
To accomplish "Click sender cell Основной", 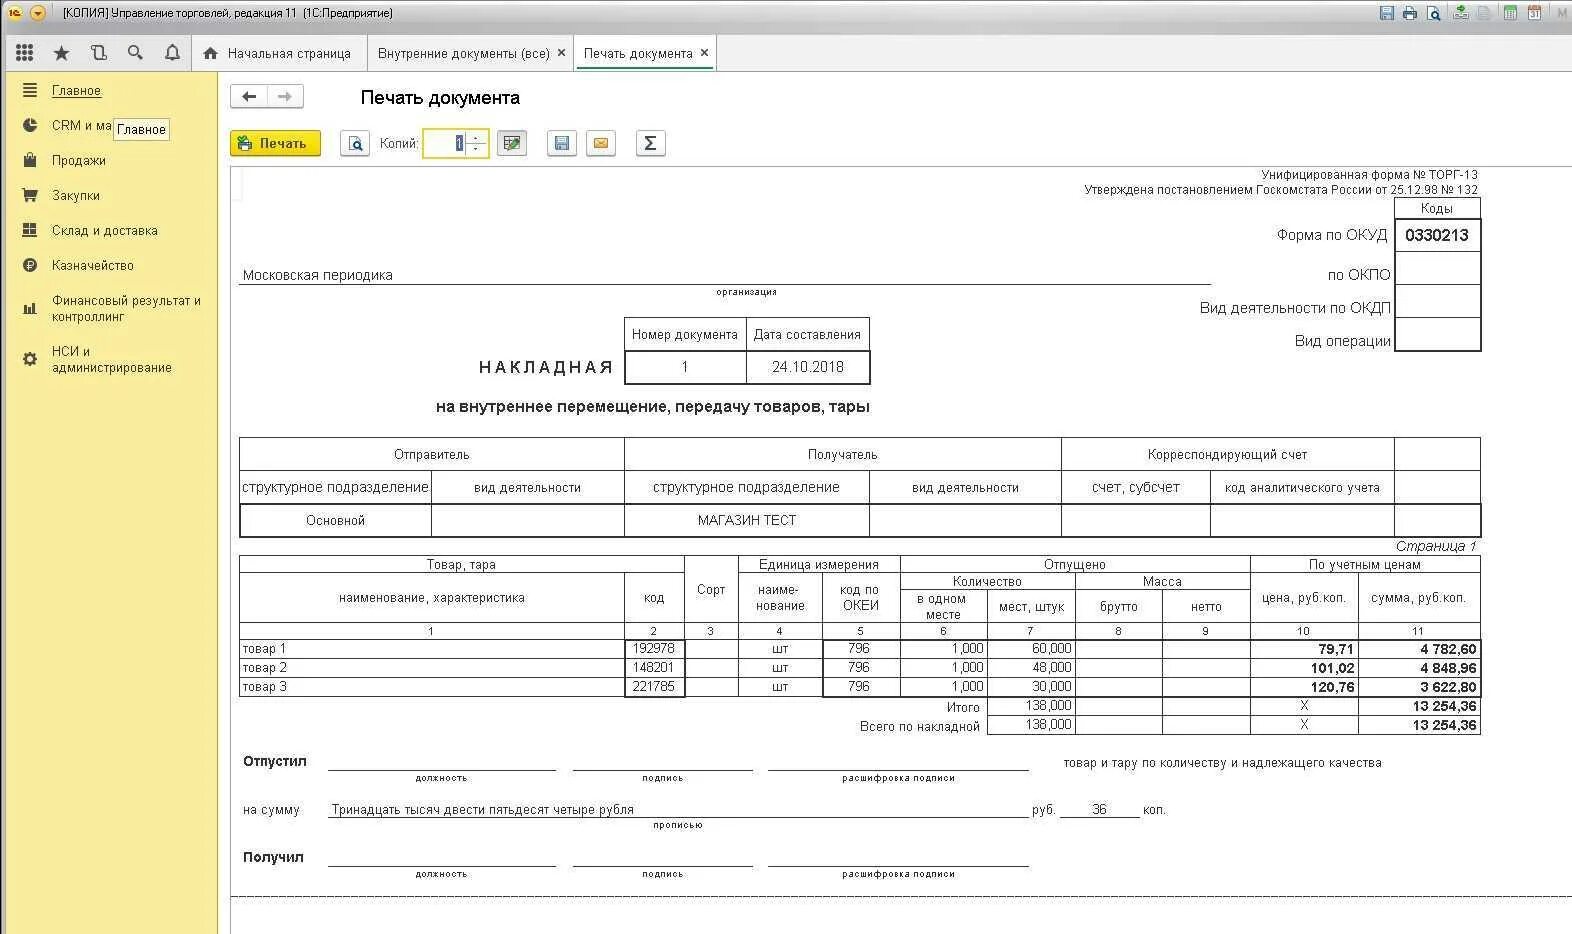I will coord(336,520).
